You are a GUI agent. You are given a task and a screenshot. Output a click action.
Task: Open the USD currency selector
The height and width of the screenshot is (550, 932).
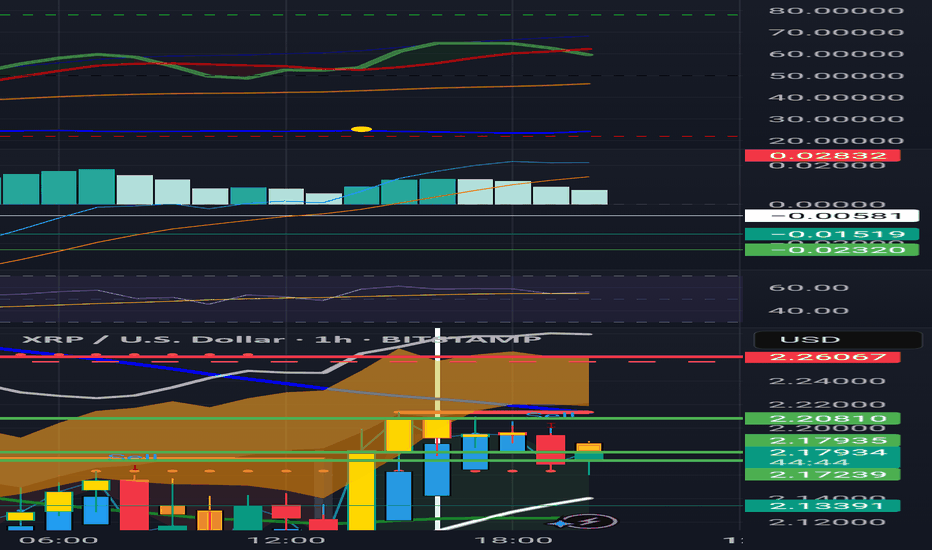(x=837, y=340)
